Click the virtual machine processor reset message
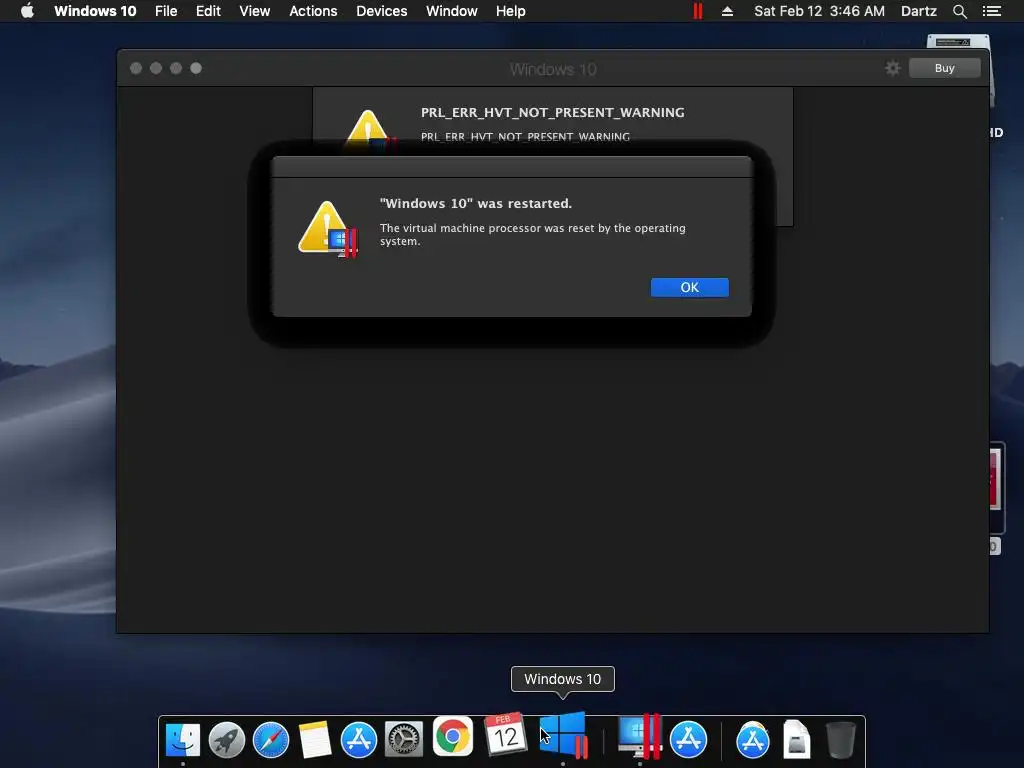This screenshot has width=1024, height=768. tap(533, 234)
